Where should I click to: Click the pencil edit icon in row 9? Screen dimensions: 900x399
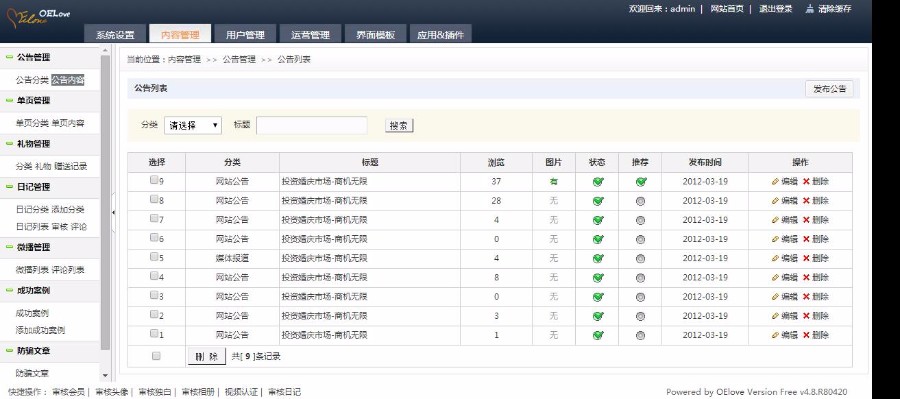pyautogui.click(x=775, y=181)
